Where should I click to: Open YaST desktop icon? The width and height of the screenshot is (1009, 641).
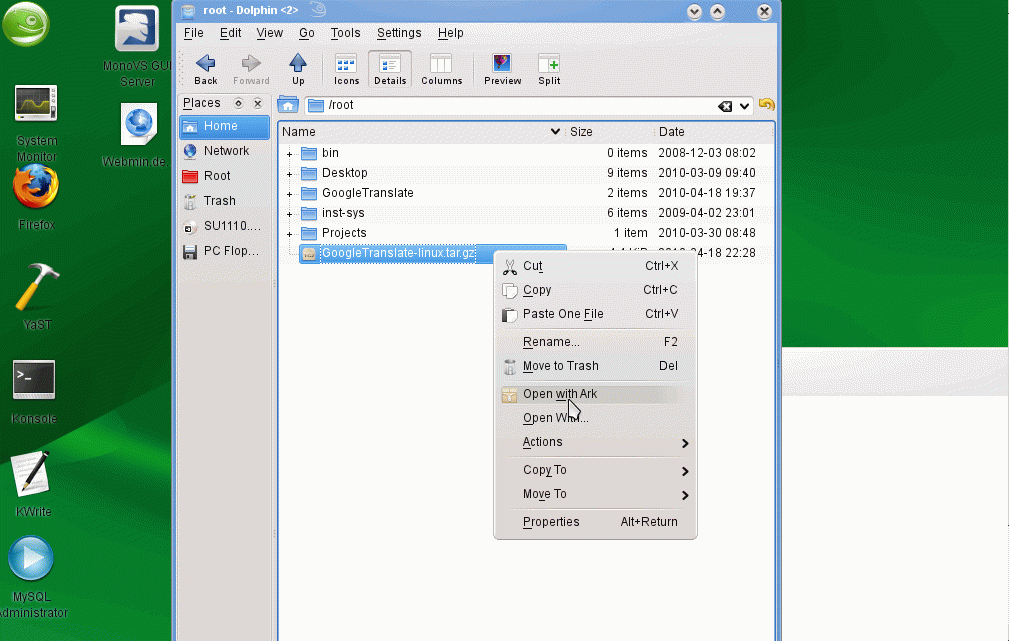click(37, 297)
